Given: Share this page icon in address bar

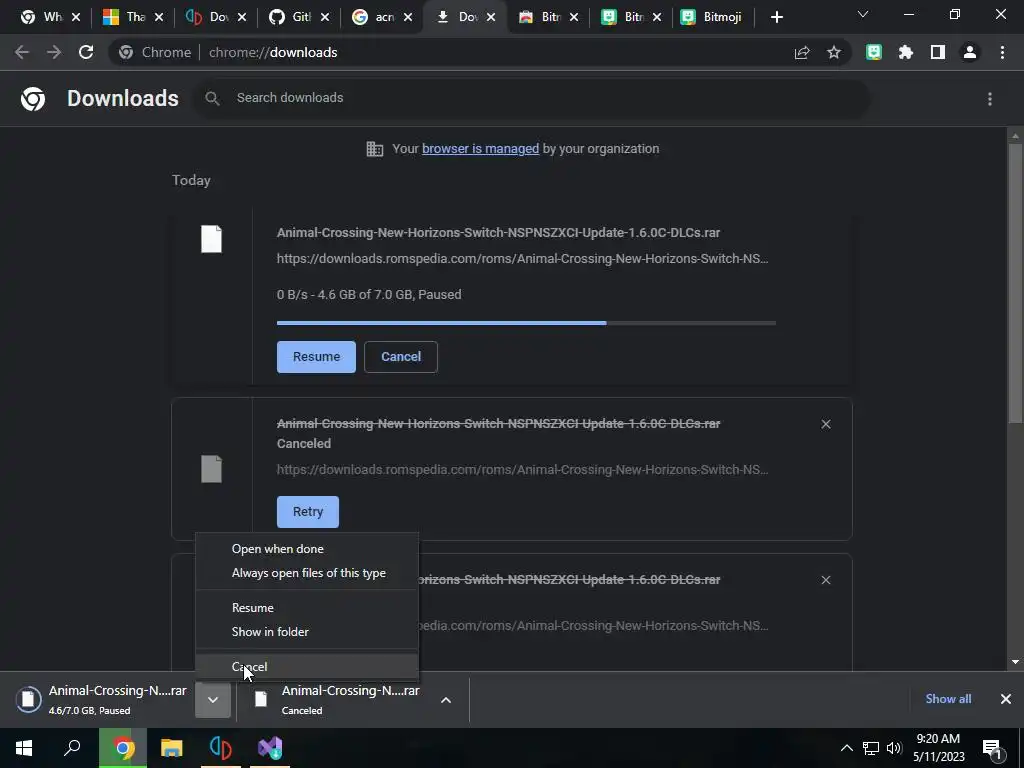Looking at the screenshot, I should (x=802, y=52).
